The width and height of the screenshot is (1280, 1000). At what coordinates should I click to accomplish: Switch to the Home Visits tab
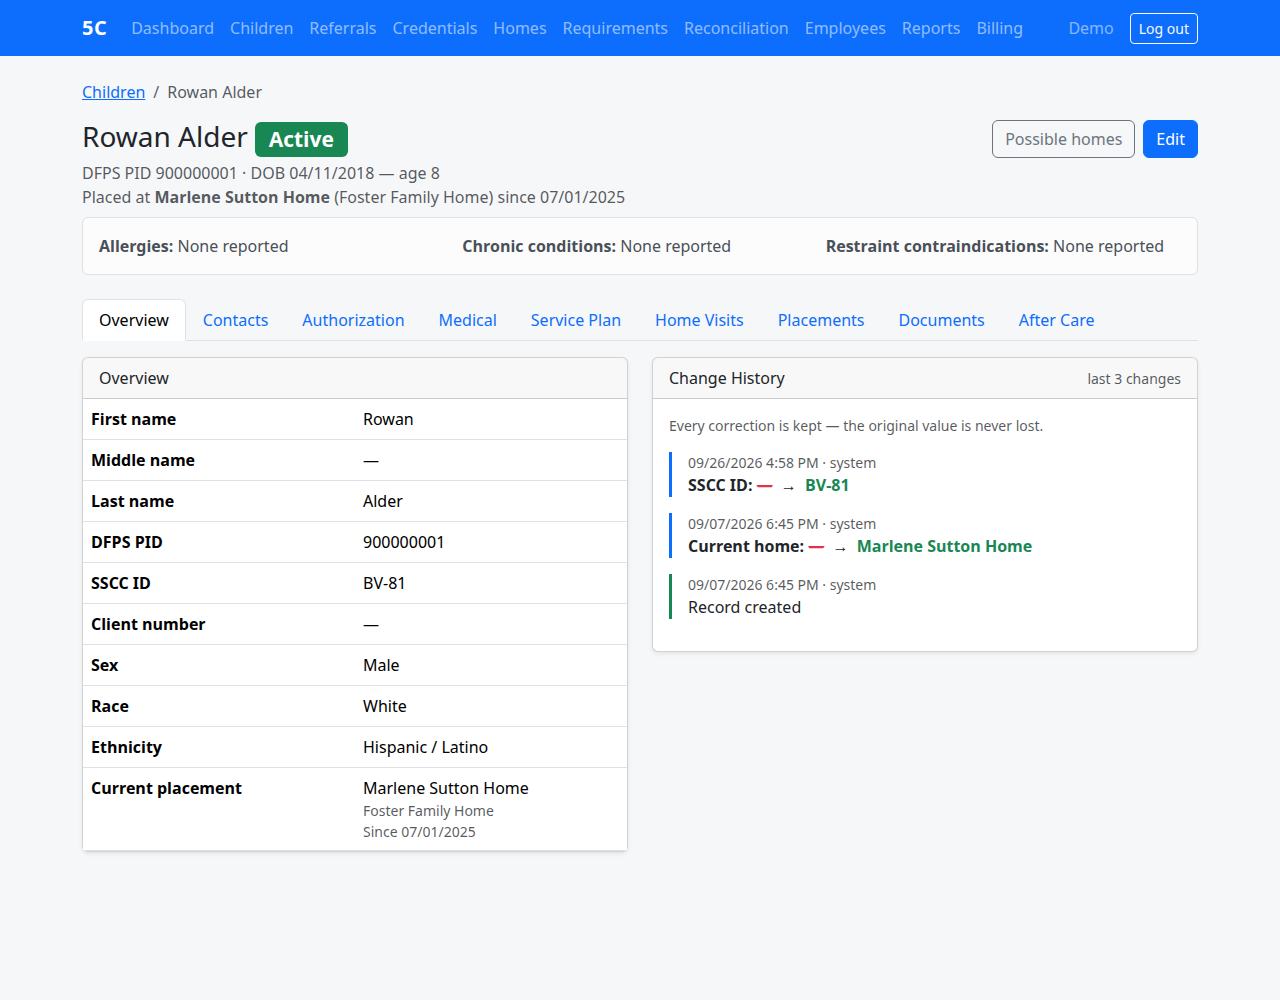pos(699,320)
